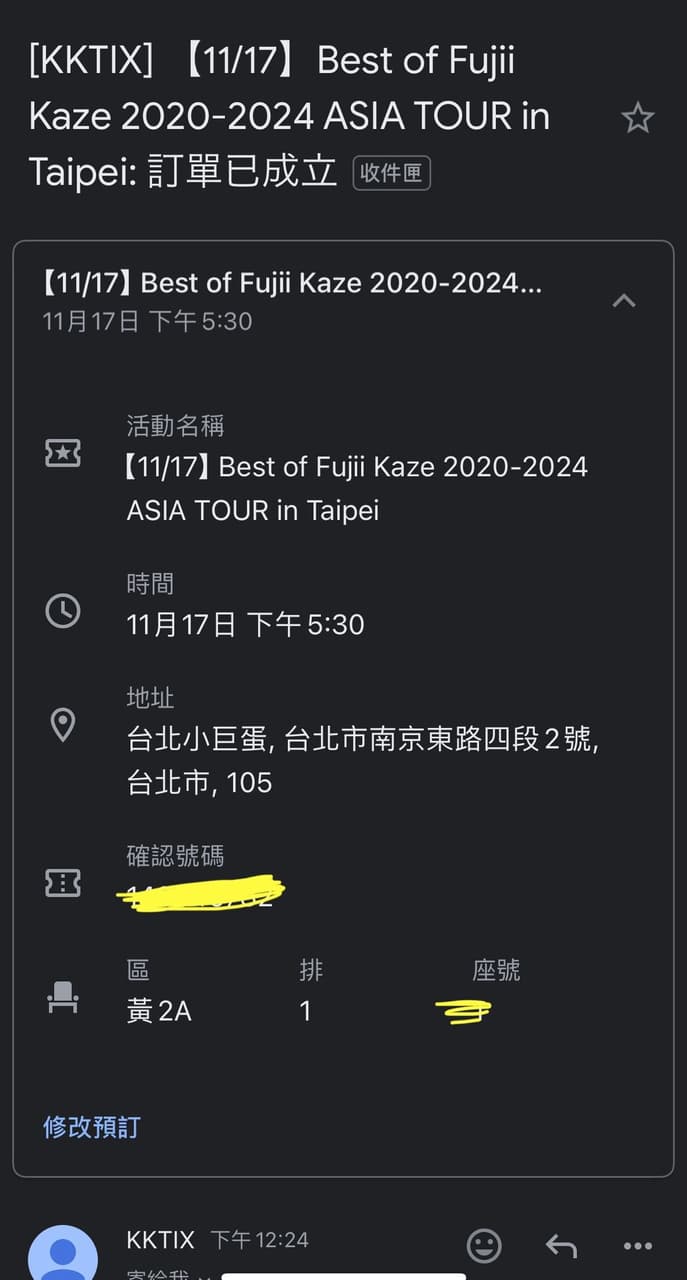Select the seat icon beside the 區 section
This screenshot has width=687, height=1280.
coord(63,996)
